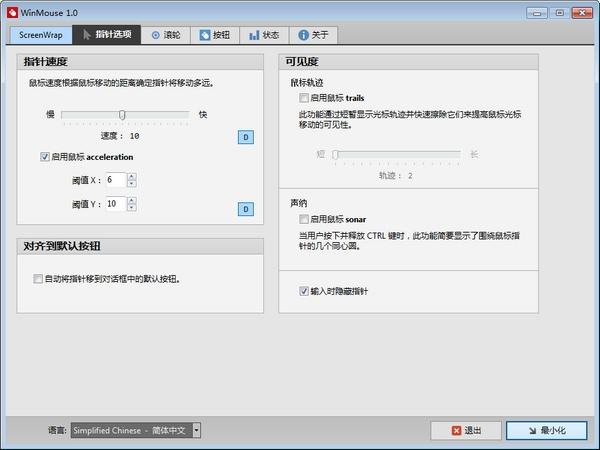Disable the mouse acceleration checkbox
This screenshot has width=600, height=450.
(x=45, y=157)
